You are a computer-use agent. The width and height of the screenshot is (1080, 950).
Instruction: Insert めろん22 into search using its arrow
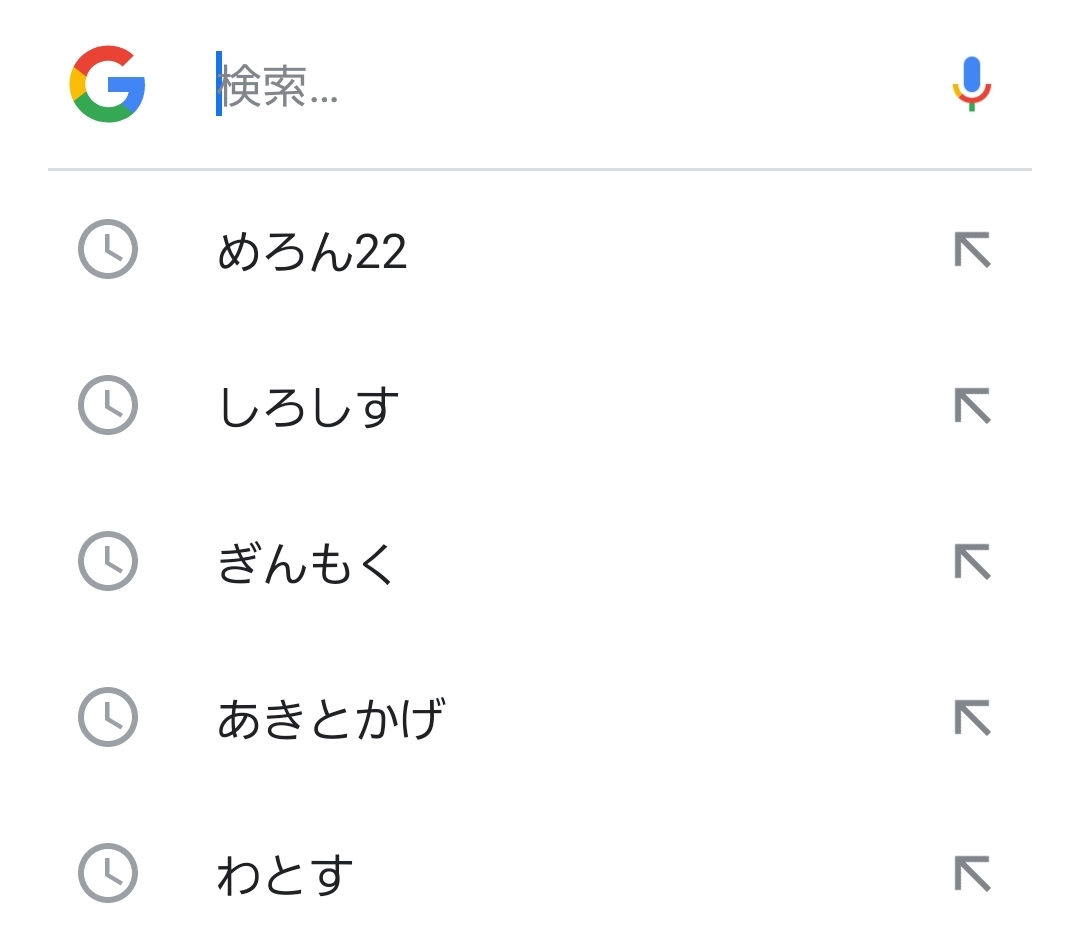click(972, 250)
